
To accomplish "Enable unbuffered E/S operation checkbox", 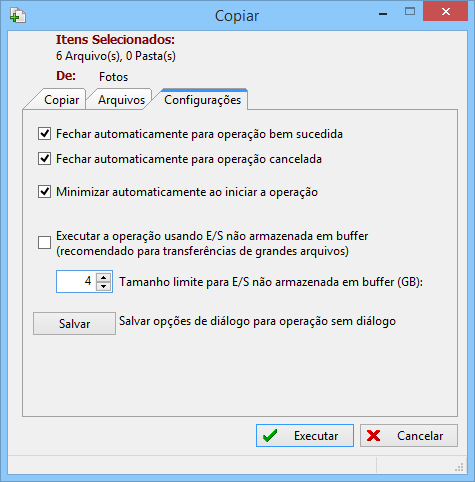I will tap(44, 243).
